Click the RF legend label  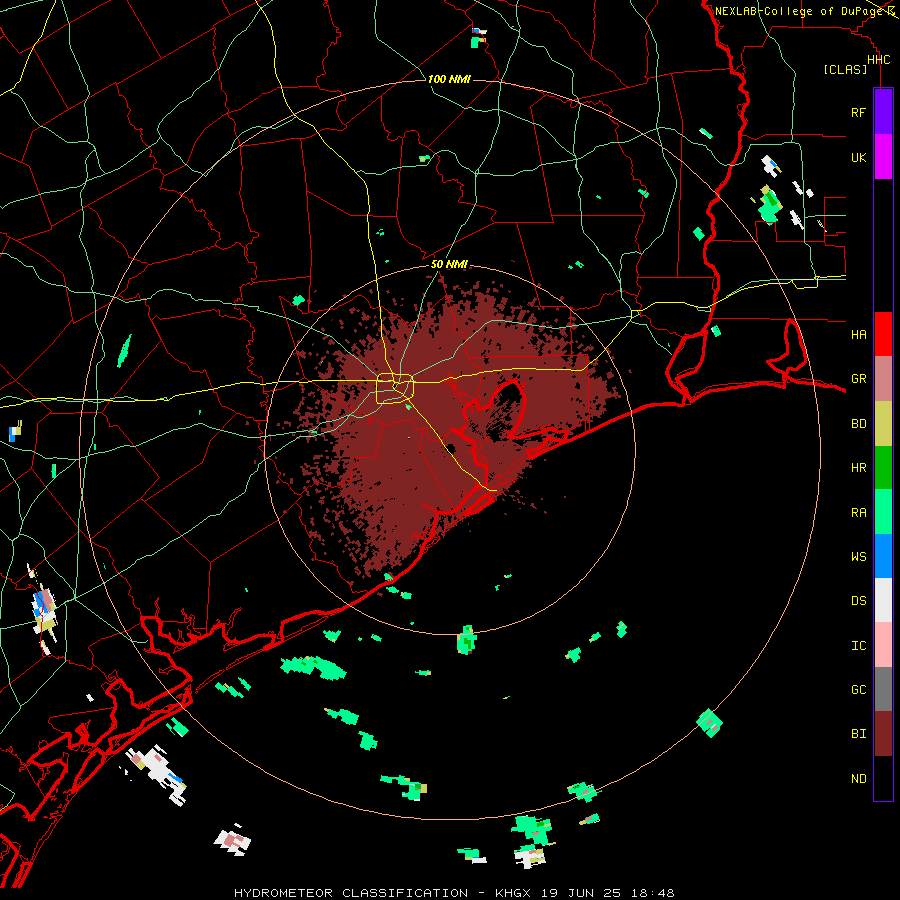pos(858,112)
